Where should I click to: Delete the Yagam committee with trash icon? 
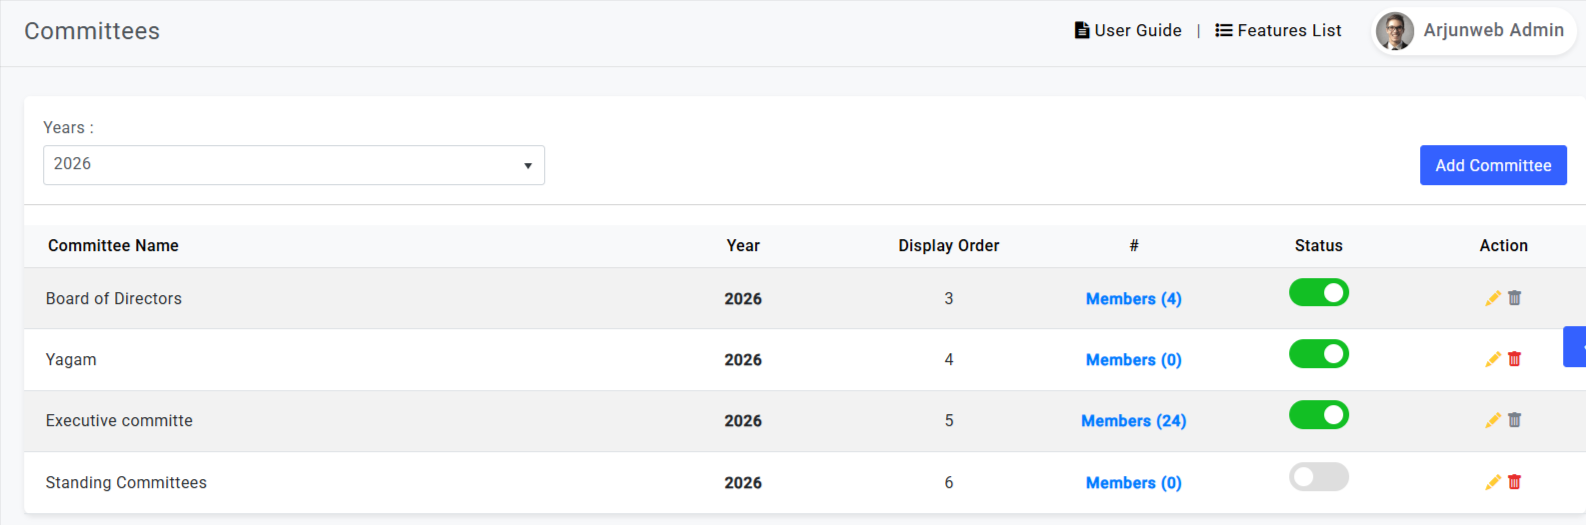pos(1515,359)
